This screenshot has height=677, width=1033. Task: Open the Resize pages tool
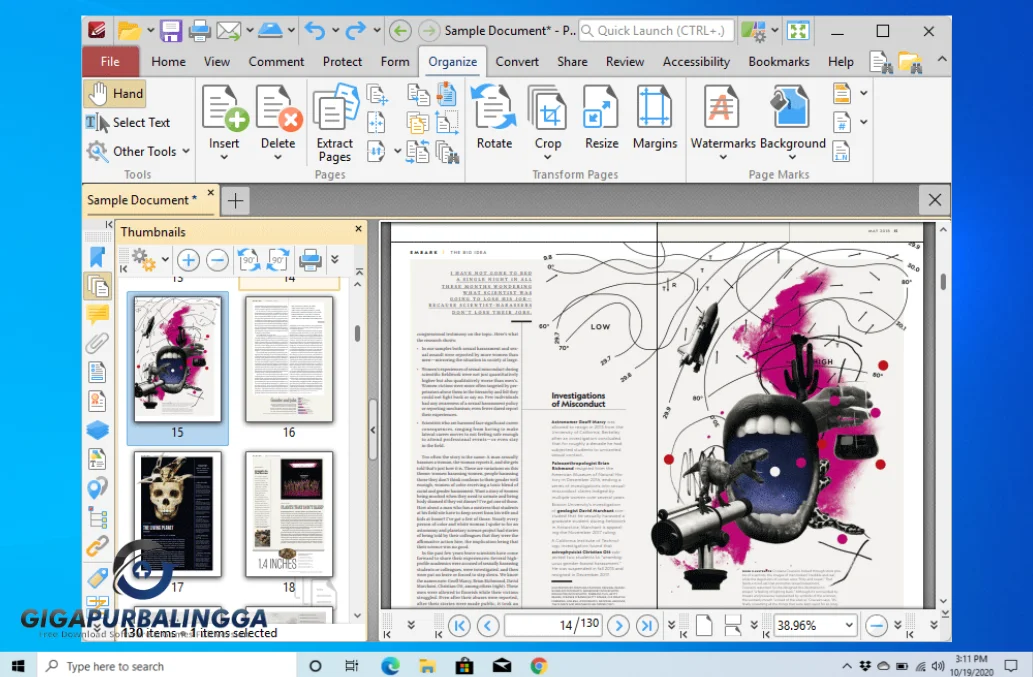point(601,117)
